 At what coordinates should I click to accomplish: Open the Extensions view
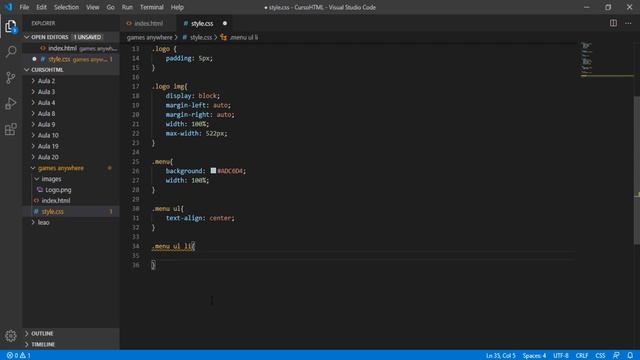(x=11, y=129)
